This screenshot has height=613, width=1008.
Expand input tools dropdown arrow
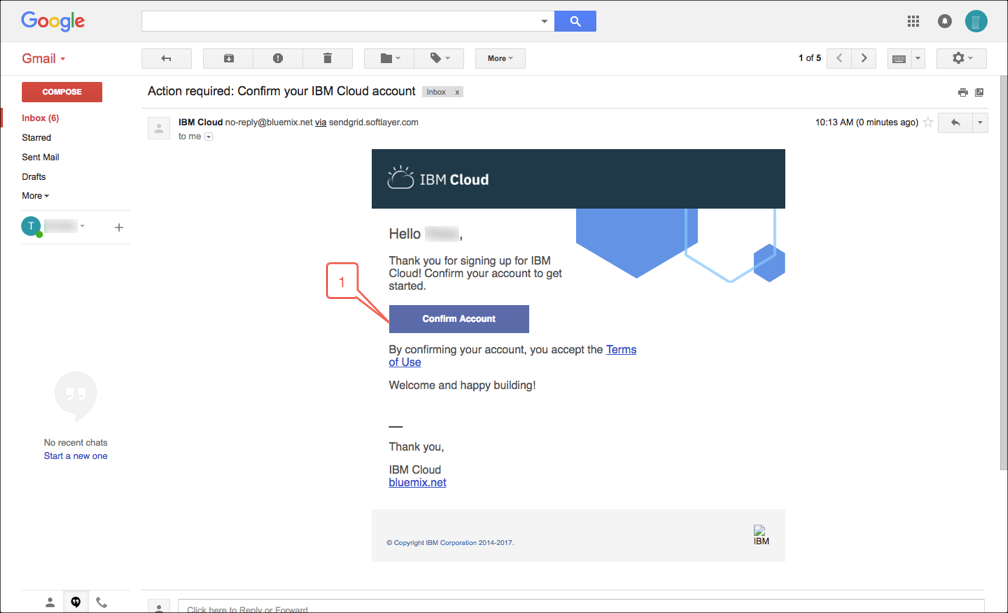point(918,58)
